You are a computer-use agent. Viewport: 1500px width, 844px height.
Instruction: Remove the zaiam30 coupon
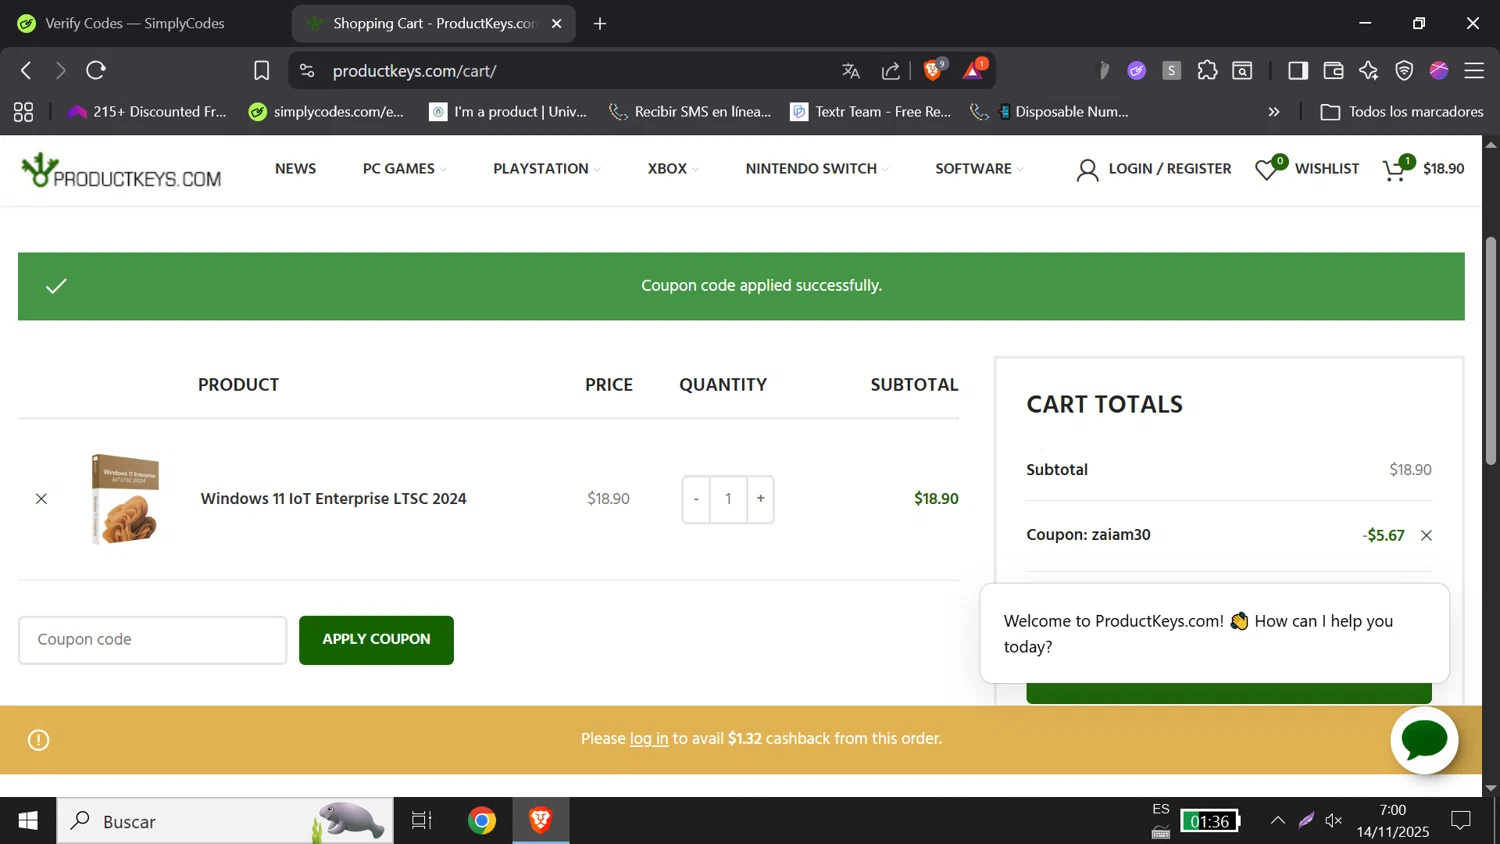1426,535
